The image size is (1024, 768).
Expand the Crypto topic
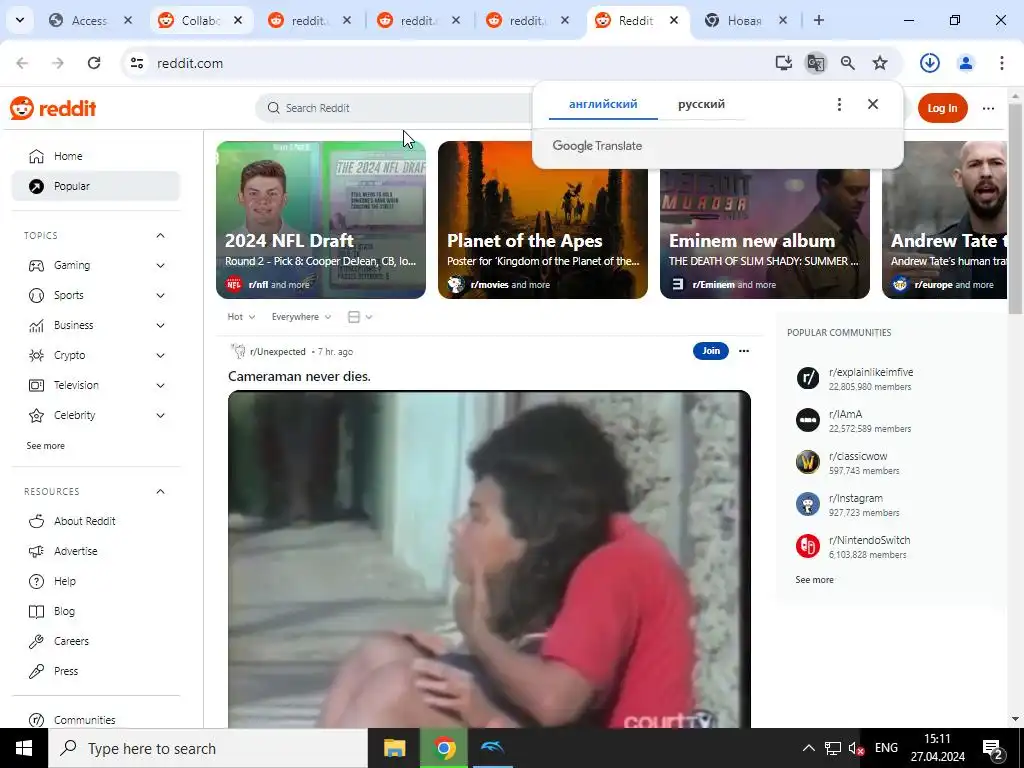[161, 355]
